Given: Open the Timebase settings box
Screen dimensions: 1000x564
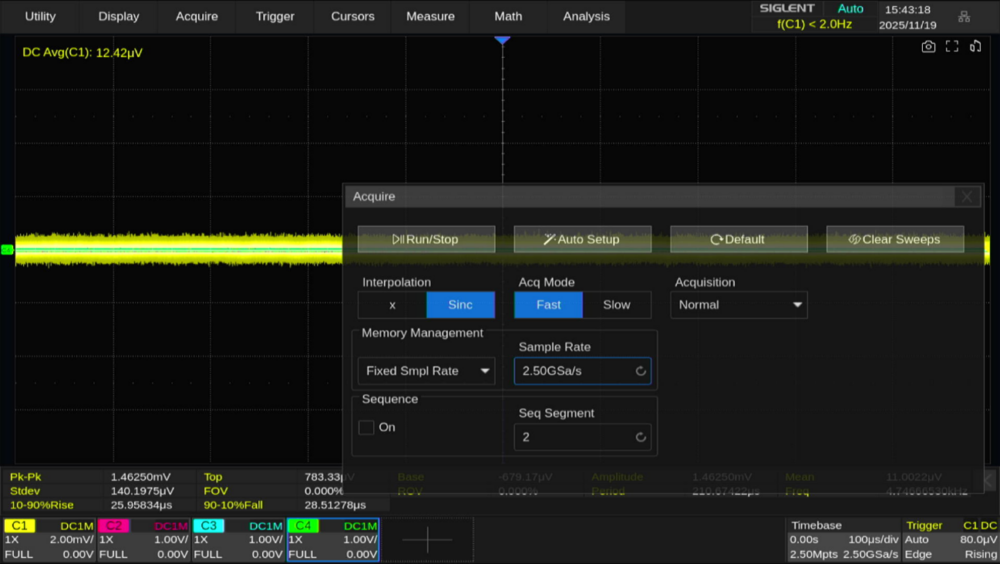Looking at the screenshot, I should coord(842,540).
